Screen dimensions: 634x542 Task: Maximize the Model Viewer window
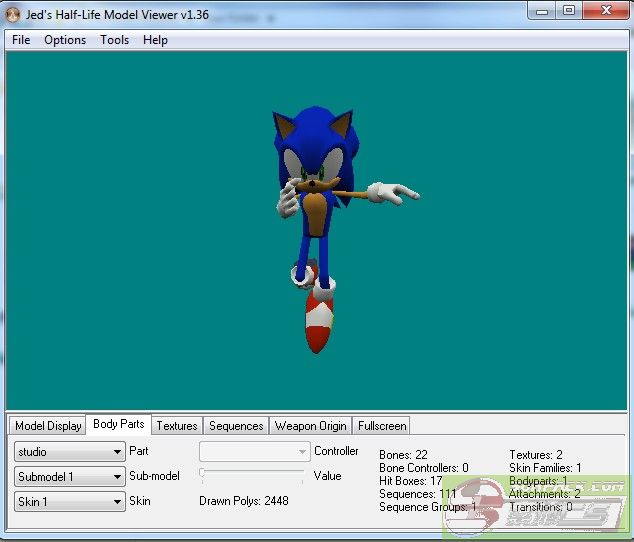coord(569,11)
